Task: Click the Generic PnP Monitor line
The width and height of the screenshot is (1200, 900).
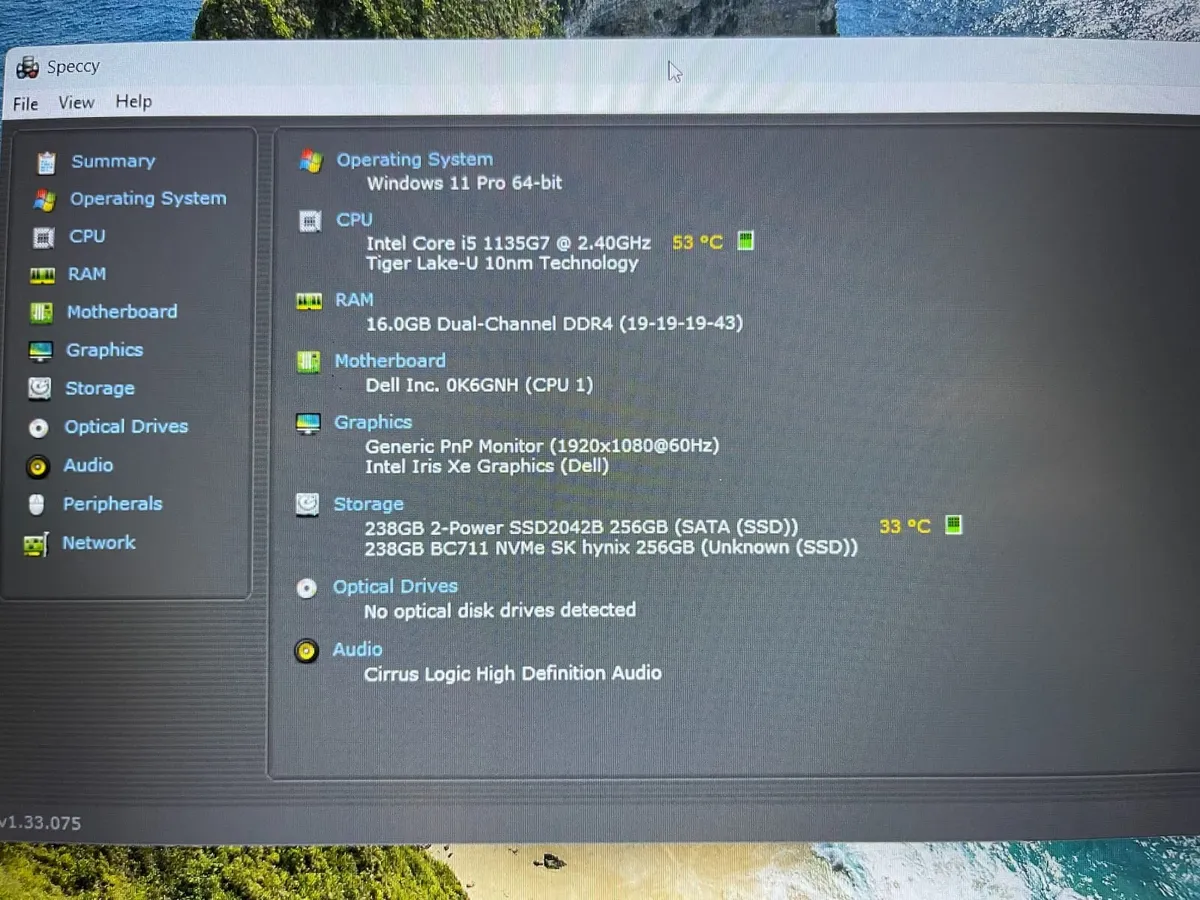Action: [x=542, y=446]
